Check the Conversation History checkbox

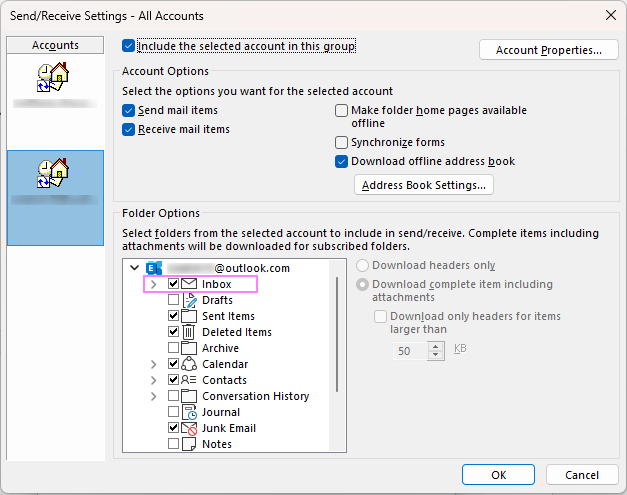coord(173,395)
